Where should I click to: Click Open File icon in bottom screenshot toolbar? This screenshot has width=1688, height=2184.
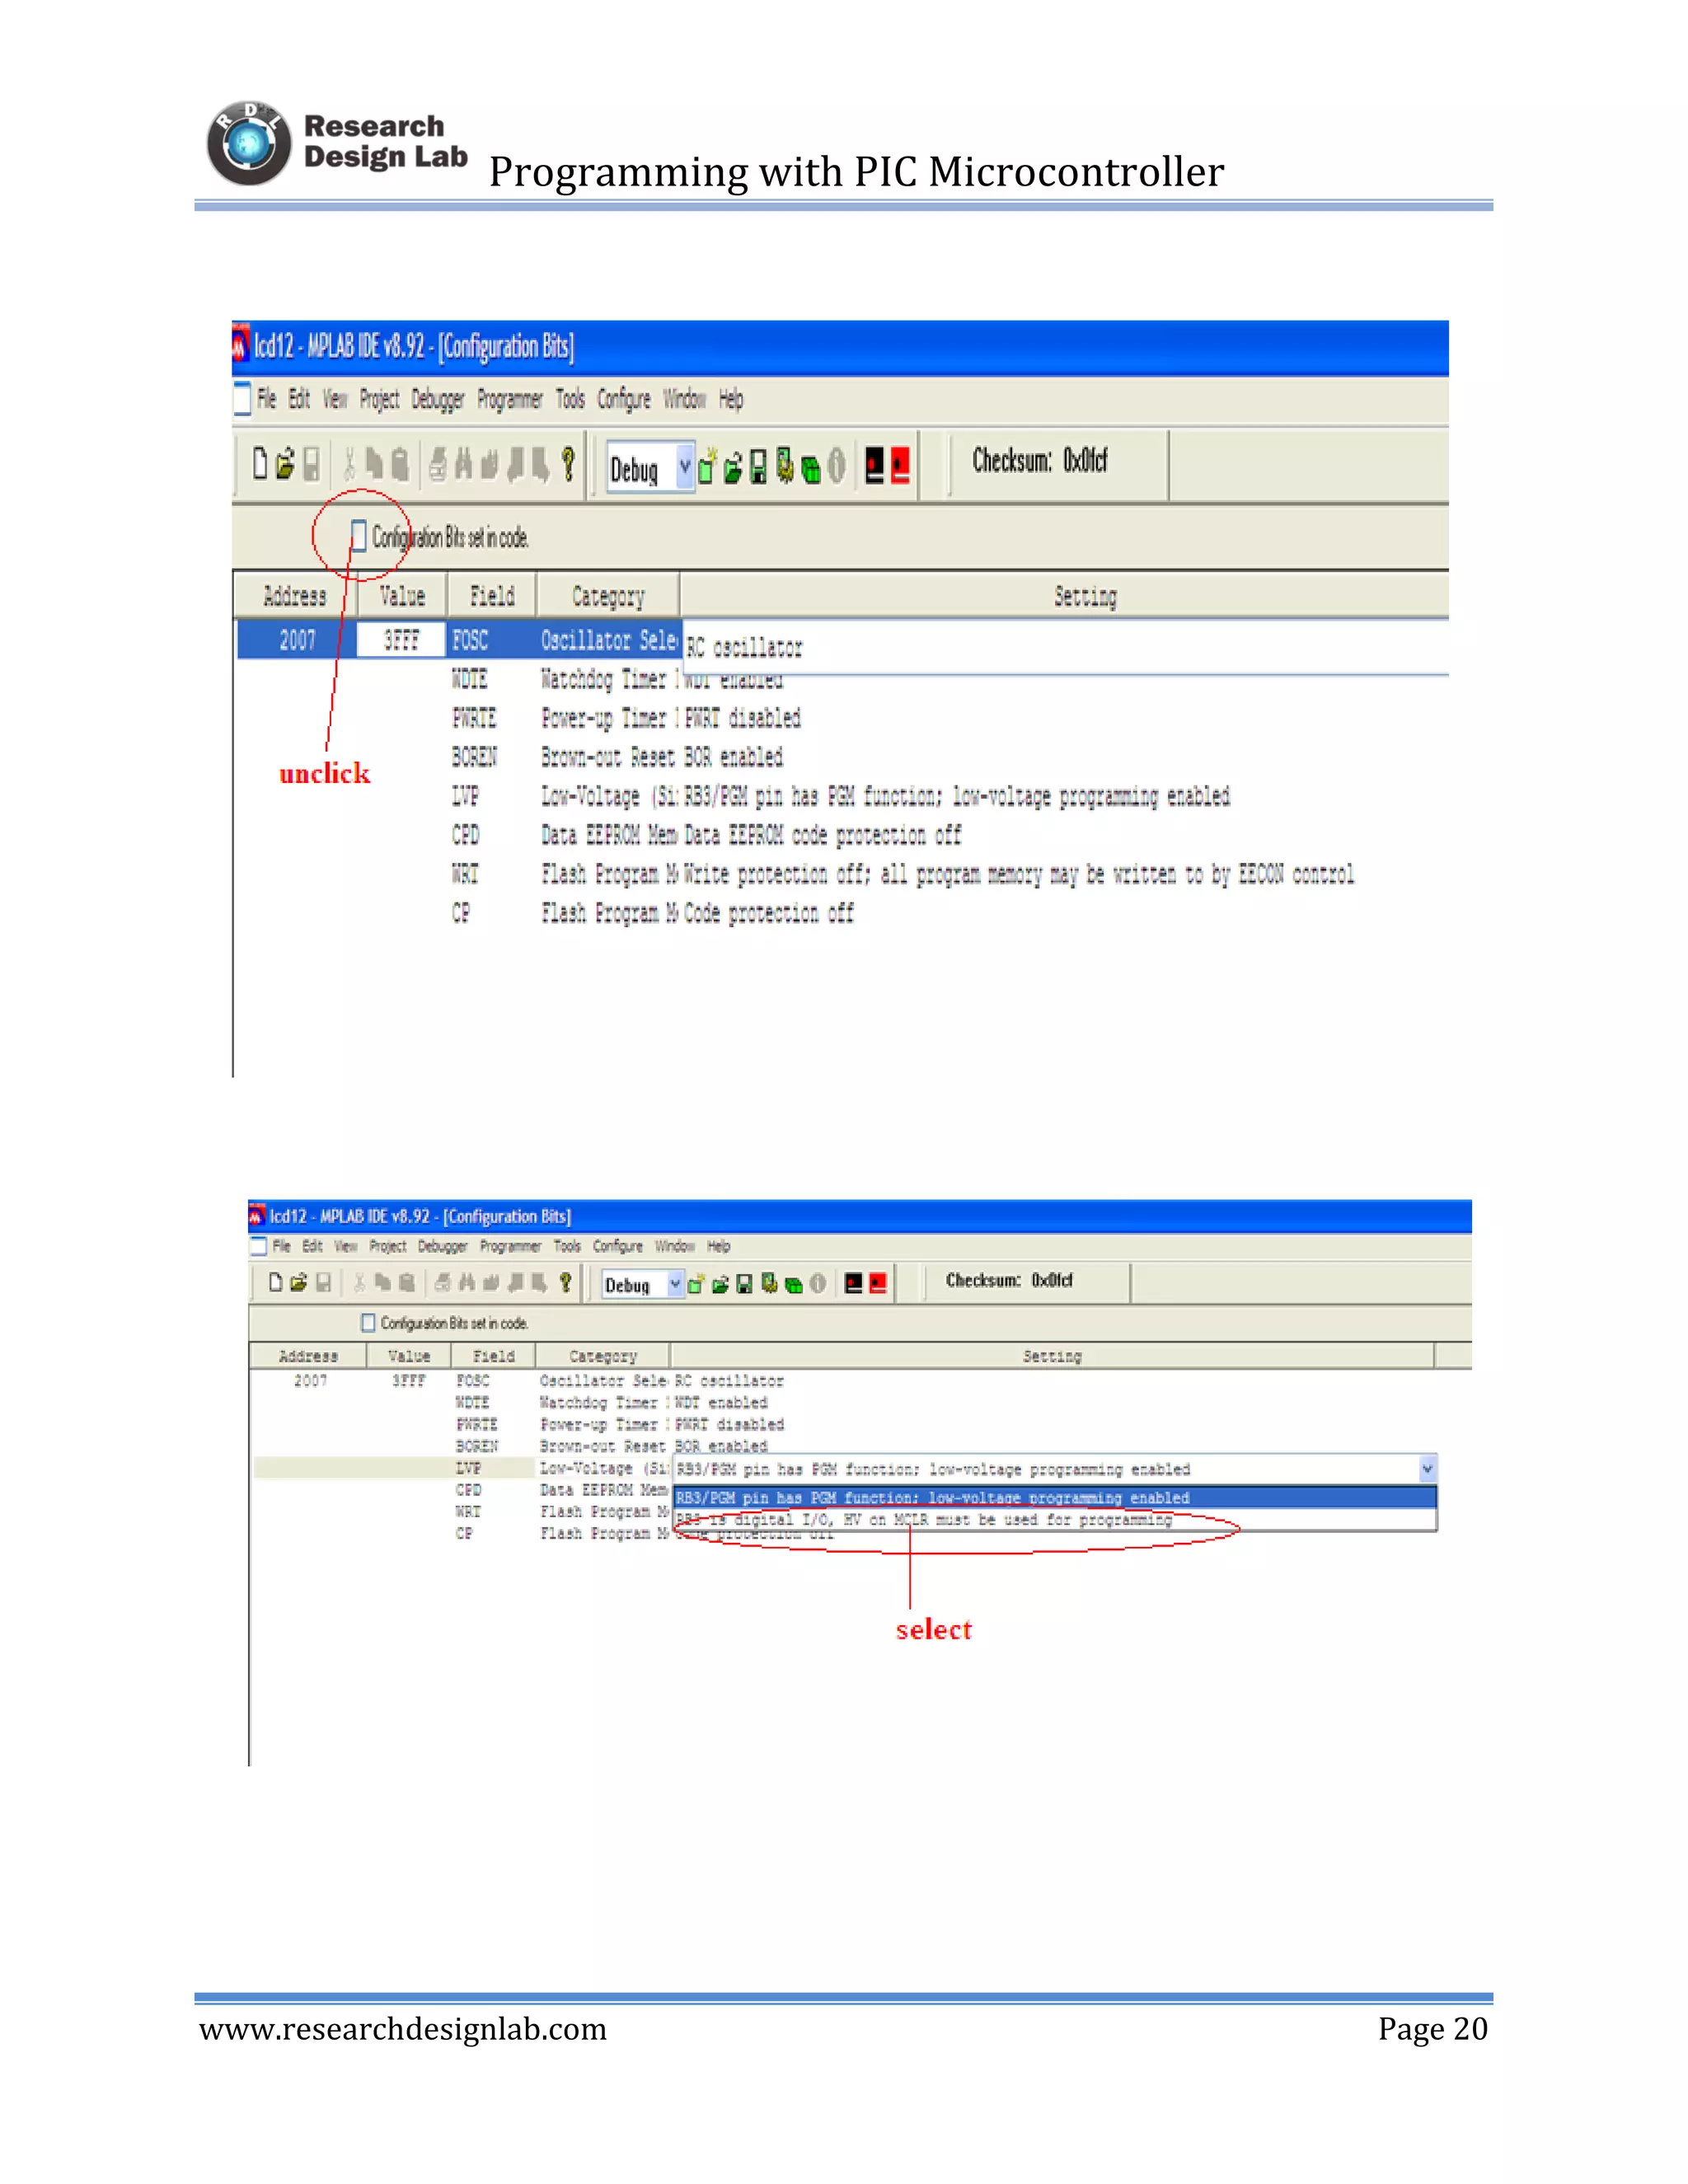point(298,1282)
